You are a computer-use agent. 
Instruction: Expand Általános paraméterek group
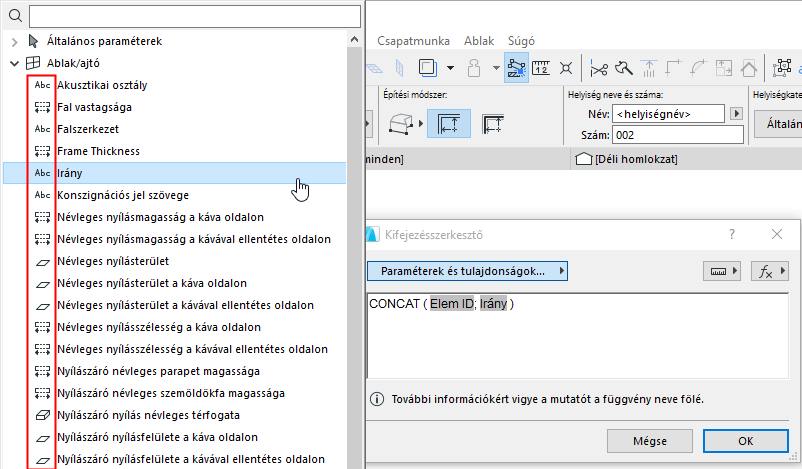coord(14,41)
